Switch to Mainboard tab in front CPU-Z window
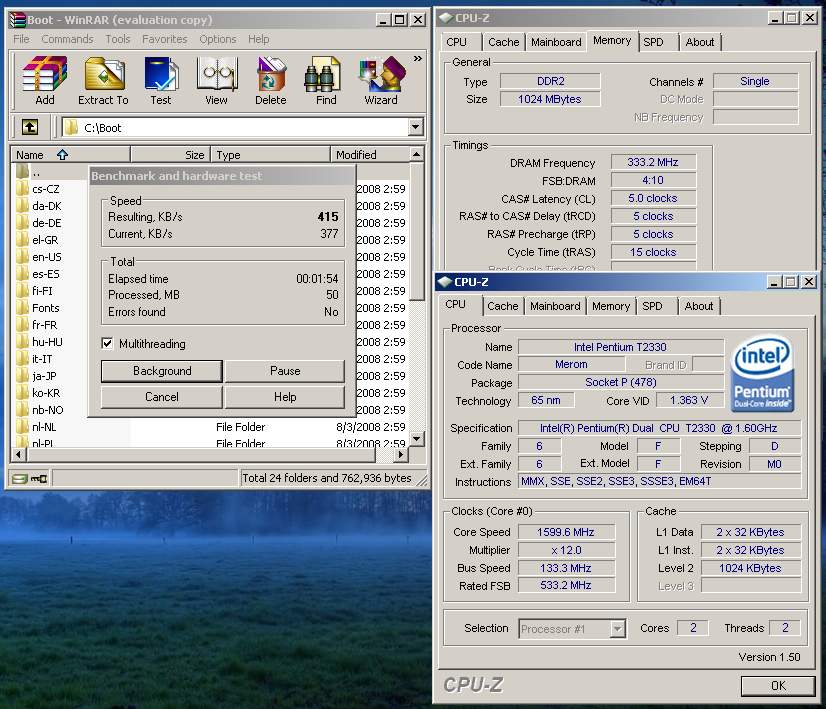Screen dimensions: 826x709 (x=555, y=306)
